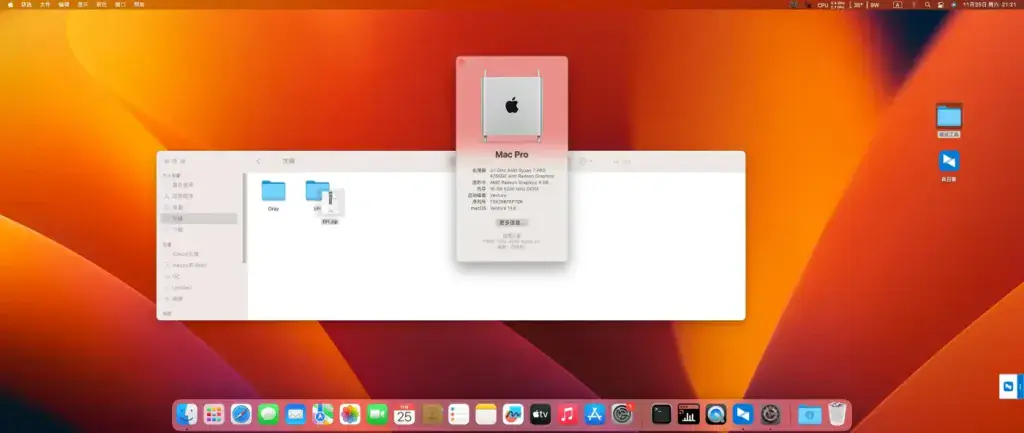This screenshot has height=433, width=1024.
Task: Open the 显示 menu
Action: pos(82,5)
